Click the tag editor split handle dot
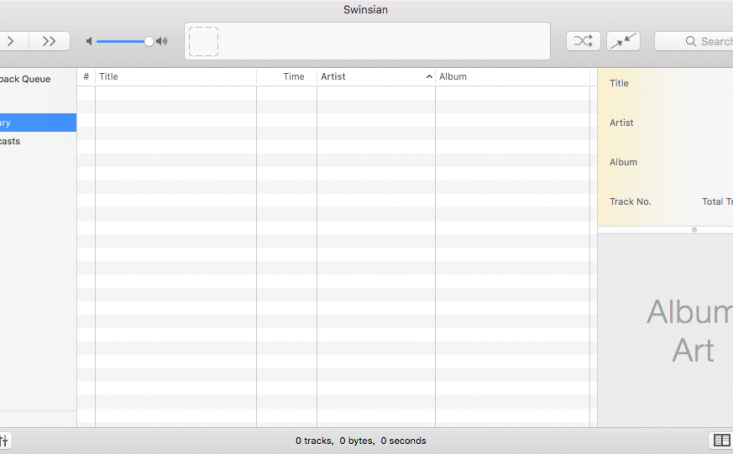 [x=694, y=230]
